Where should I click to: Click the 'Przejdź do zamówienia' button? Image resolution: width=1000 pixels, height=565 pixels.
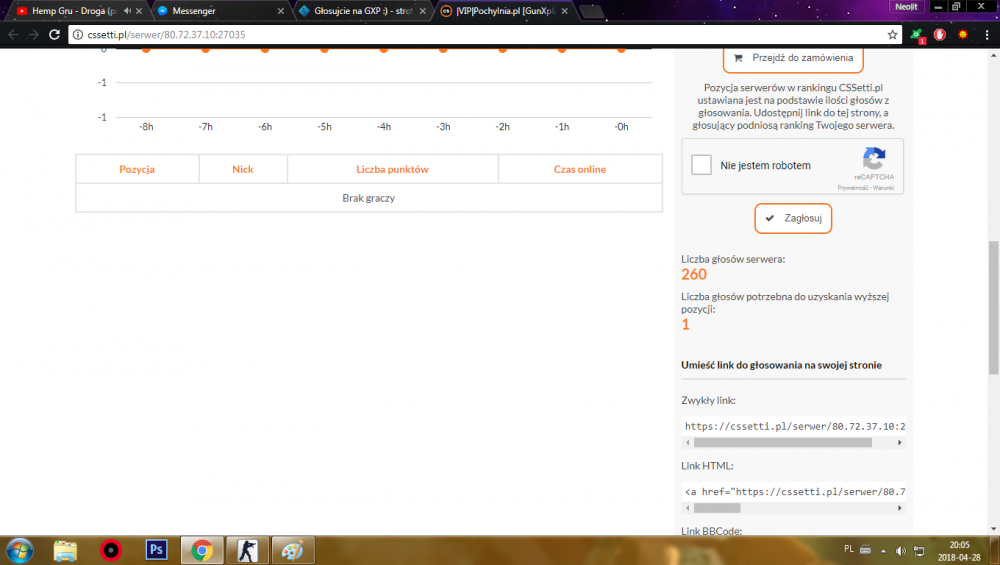coord(792,58)
